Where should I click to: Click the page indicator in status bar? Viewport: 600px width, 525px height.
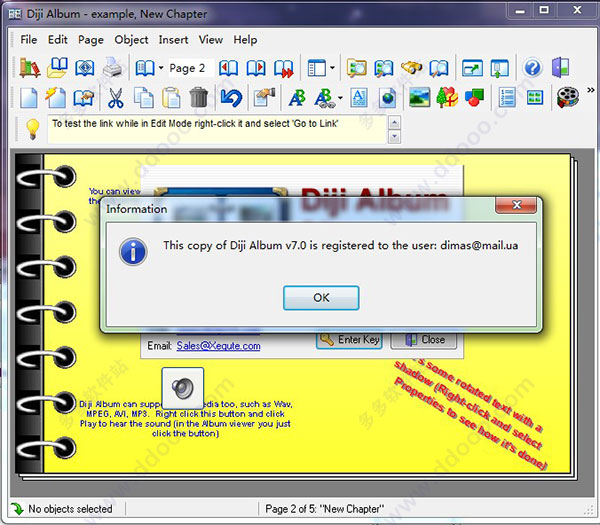coord(324,509)
